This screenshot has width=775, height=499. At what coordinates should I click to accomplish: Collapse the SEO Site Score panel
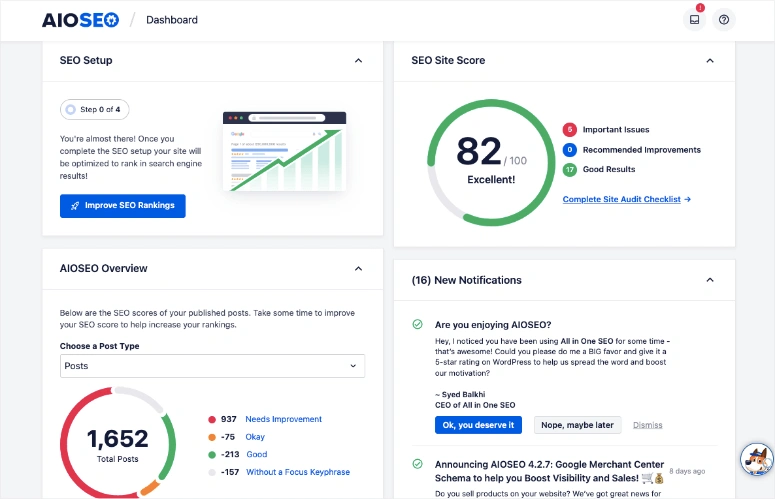(x=710, y=61)
